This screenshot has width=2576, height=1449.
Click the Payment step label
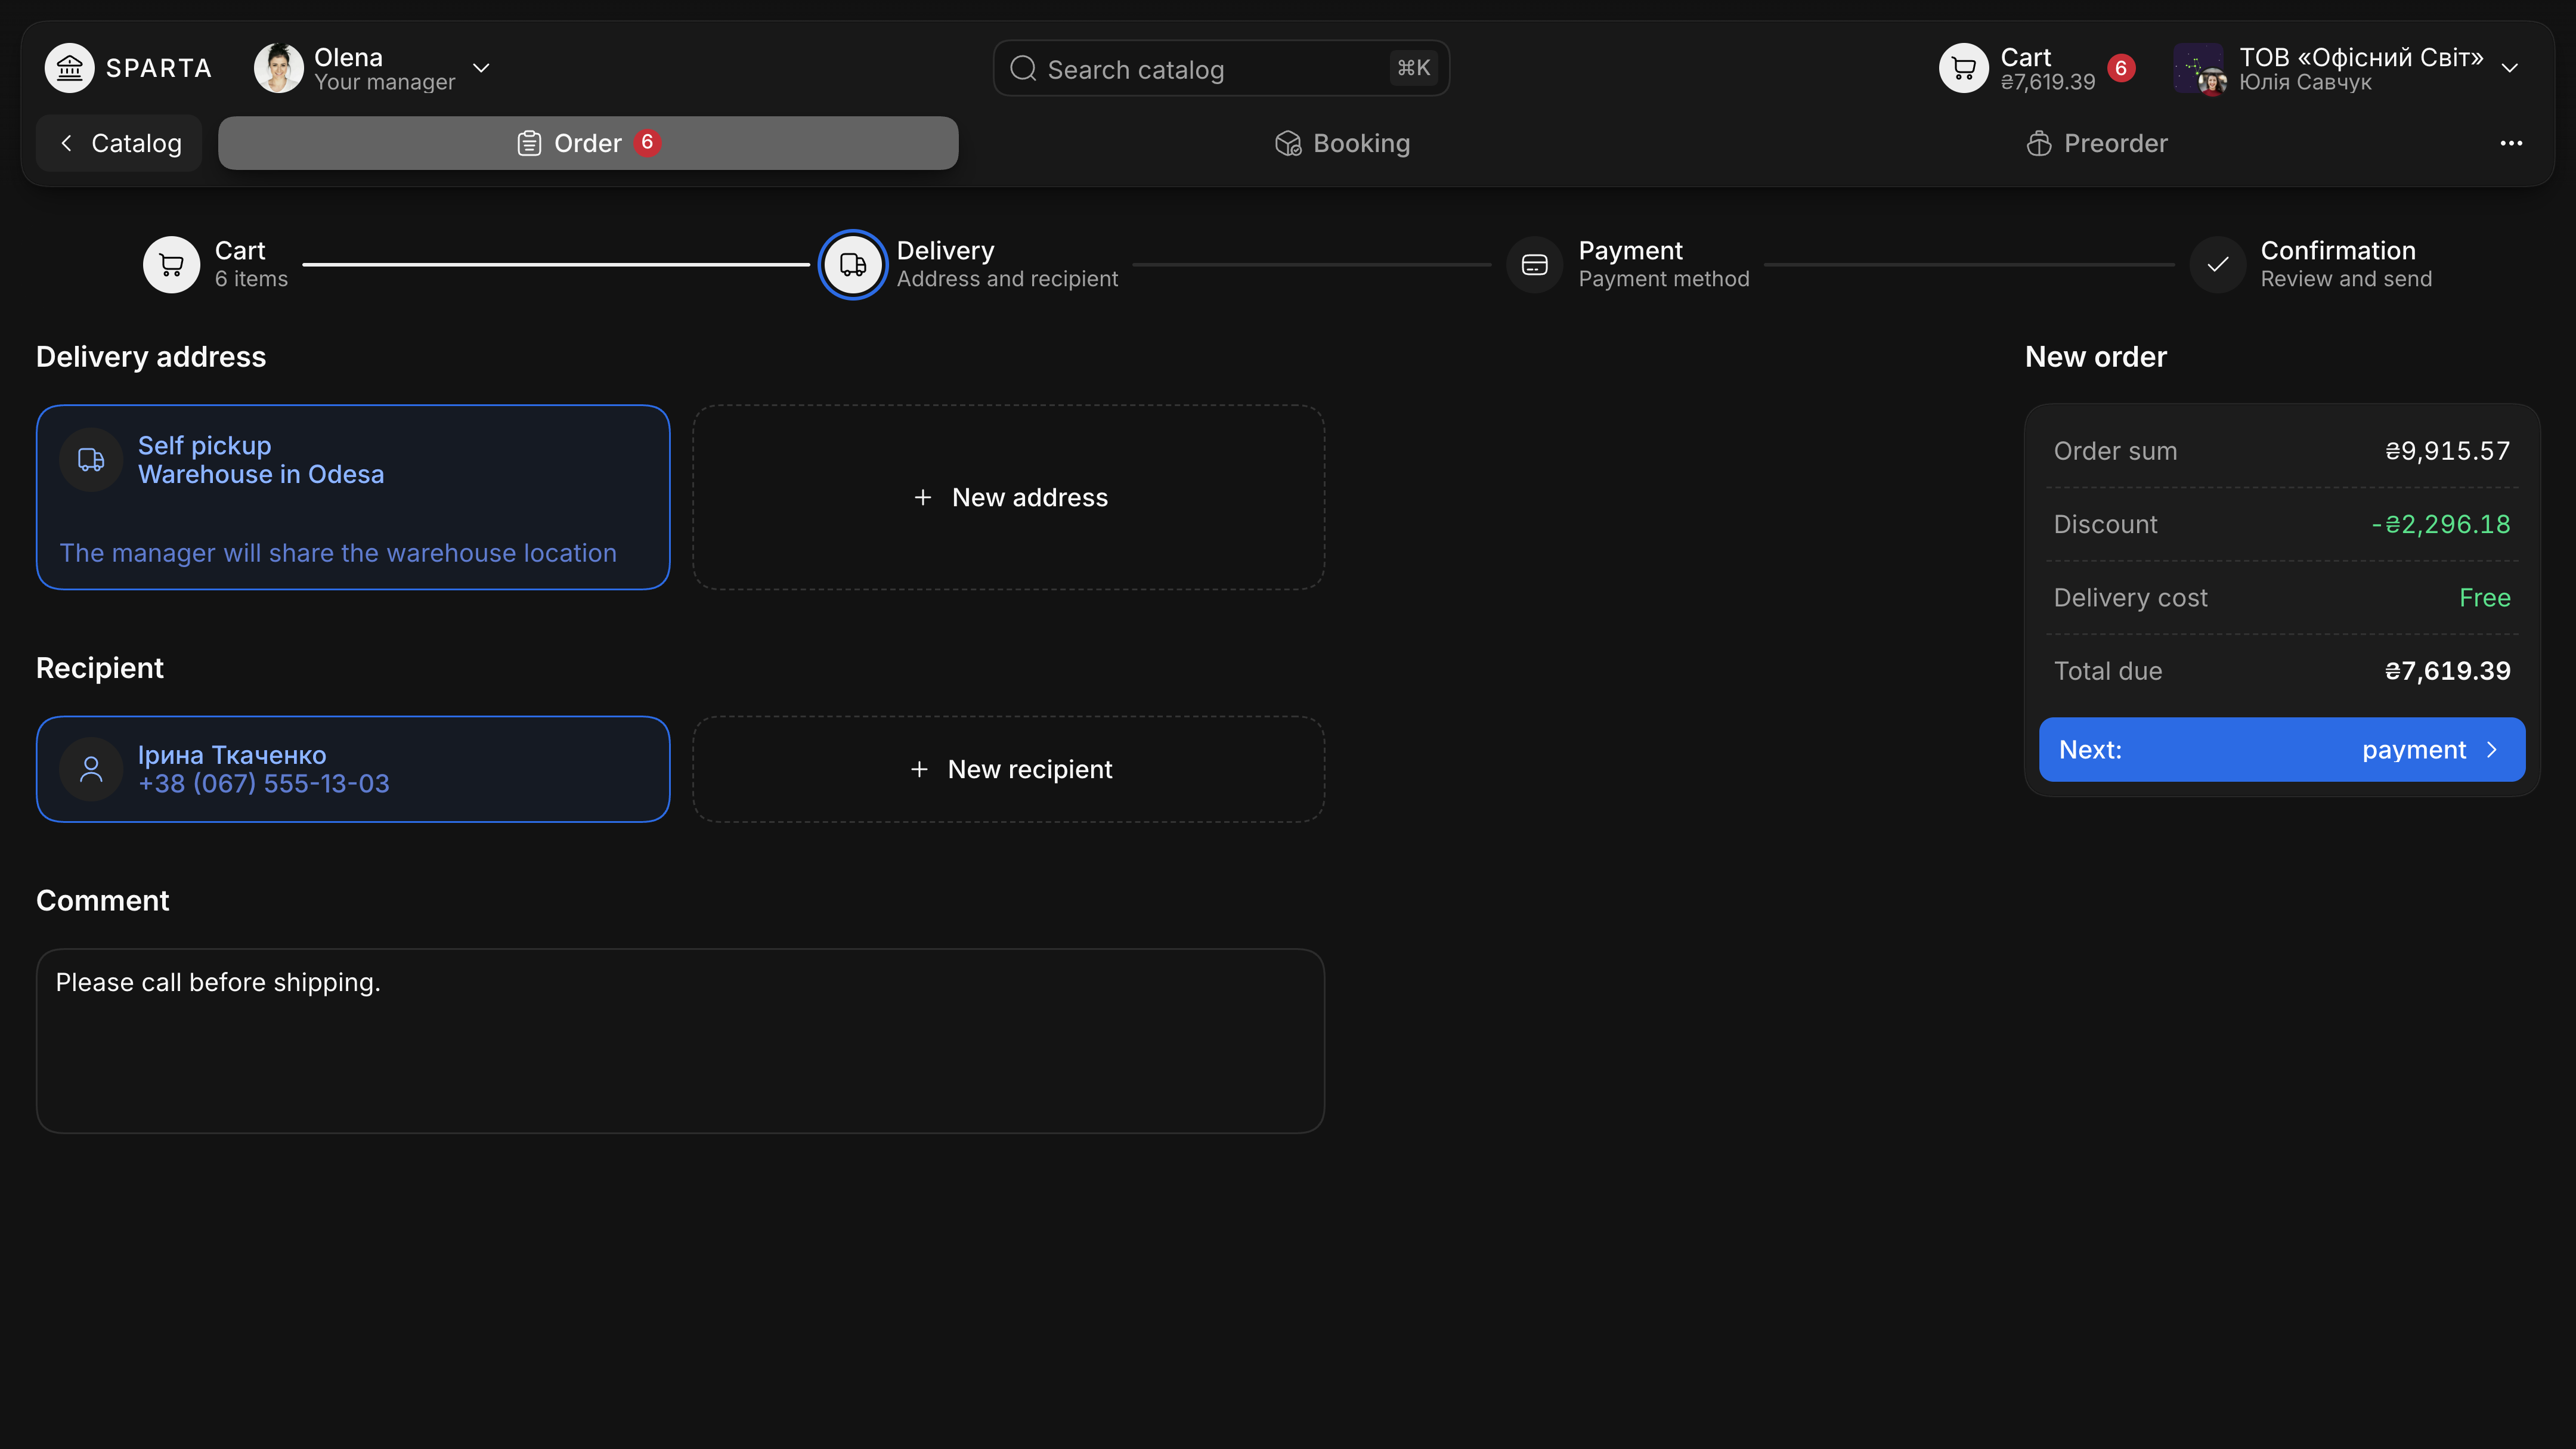point(1630,250)
